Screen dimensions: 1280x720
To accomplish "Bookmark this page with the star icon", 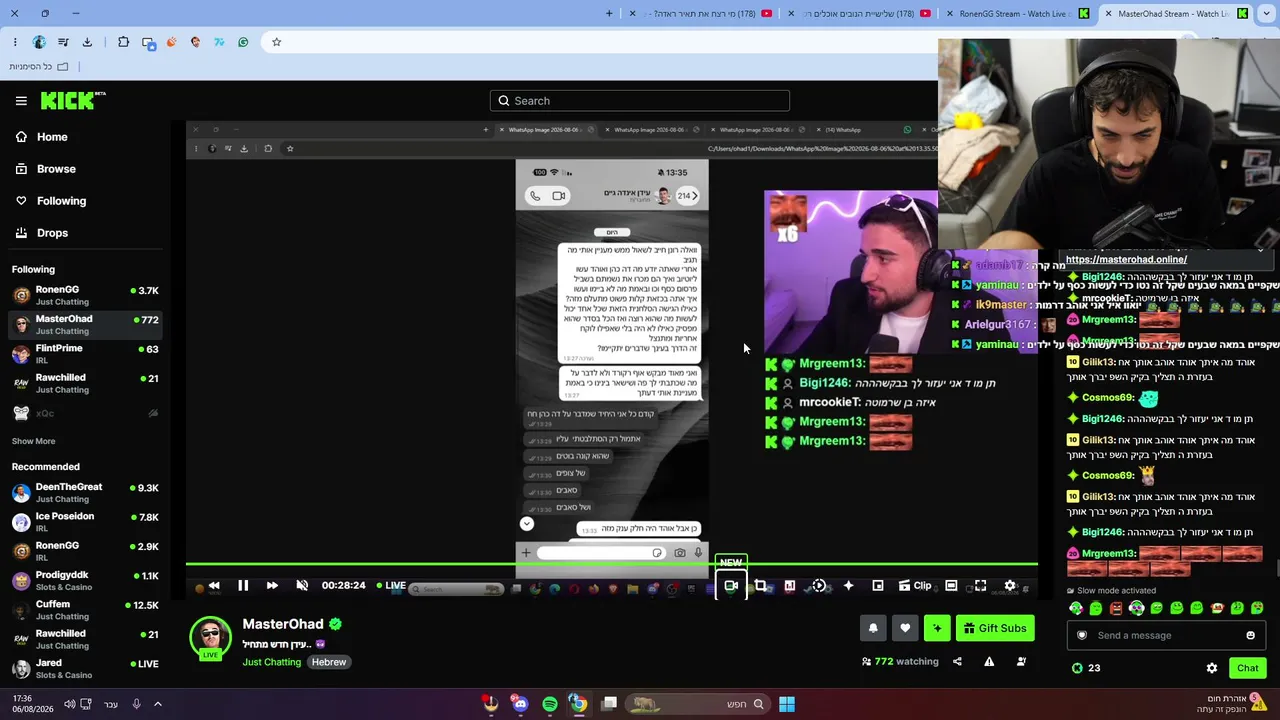I will click(x=277, y=42).
